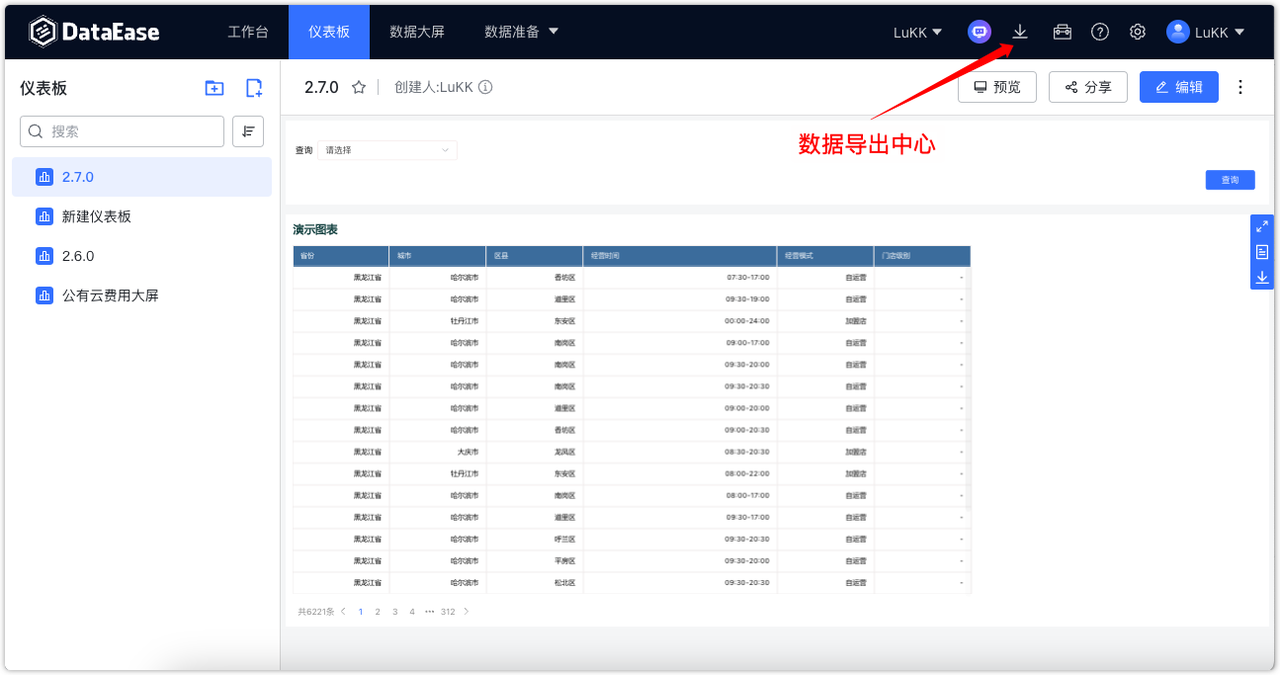This screenshot has height=675, width=1280.
Task: Open the toolbox icon in top bar
Action: 1061,31
